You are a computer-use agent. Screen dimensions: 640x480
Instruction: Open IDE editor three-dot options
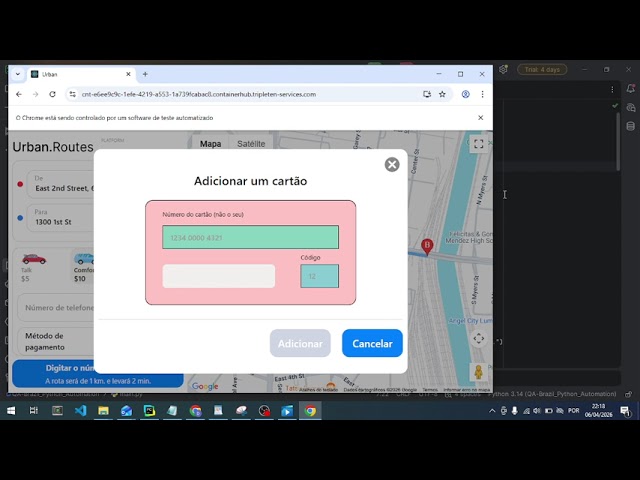click(x=612, y=89)
